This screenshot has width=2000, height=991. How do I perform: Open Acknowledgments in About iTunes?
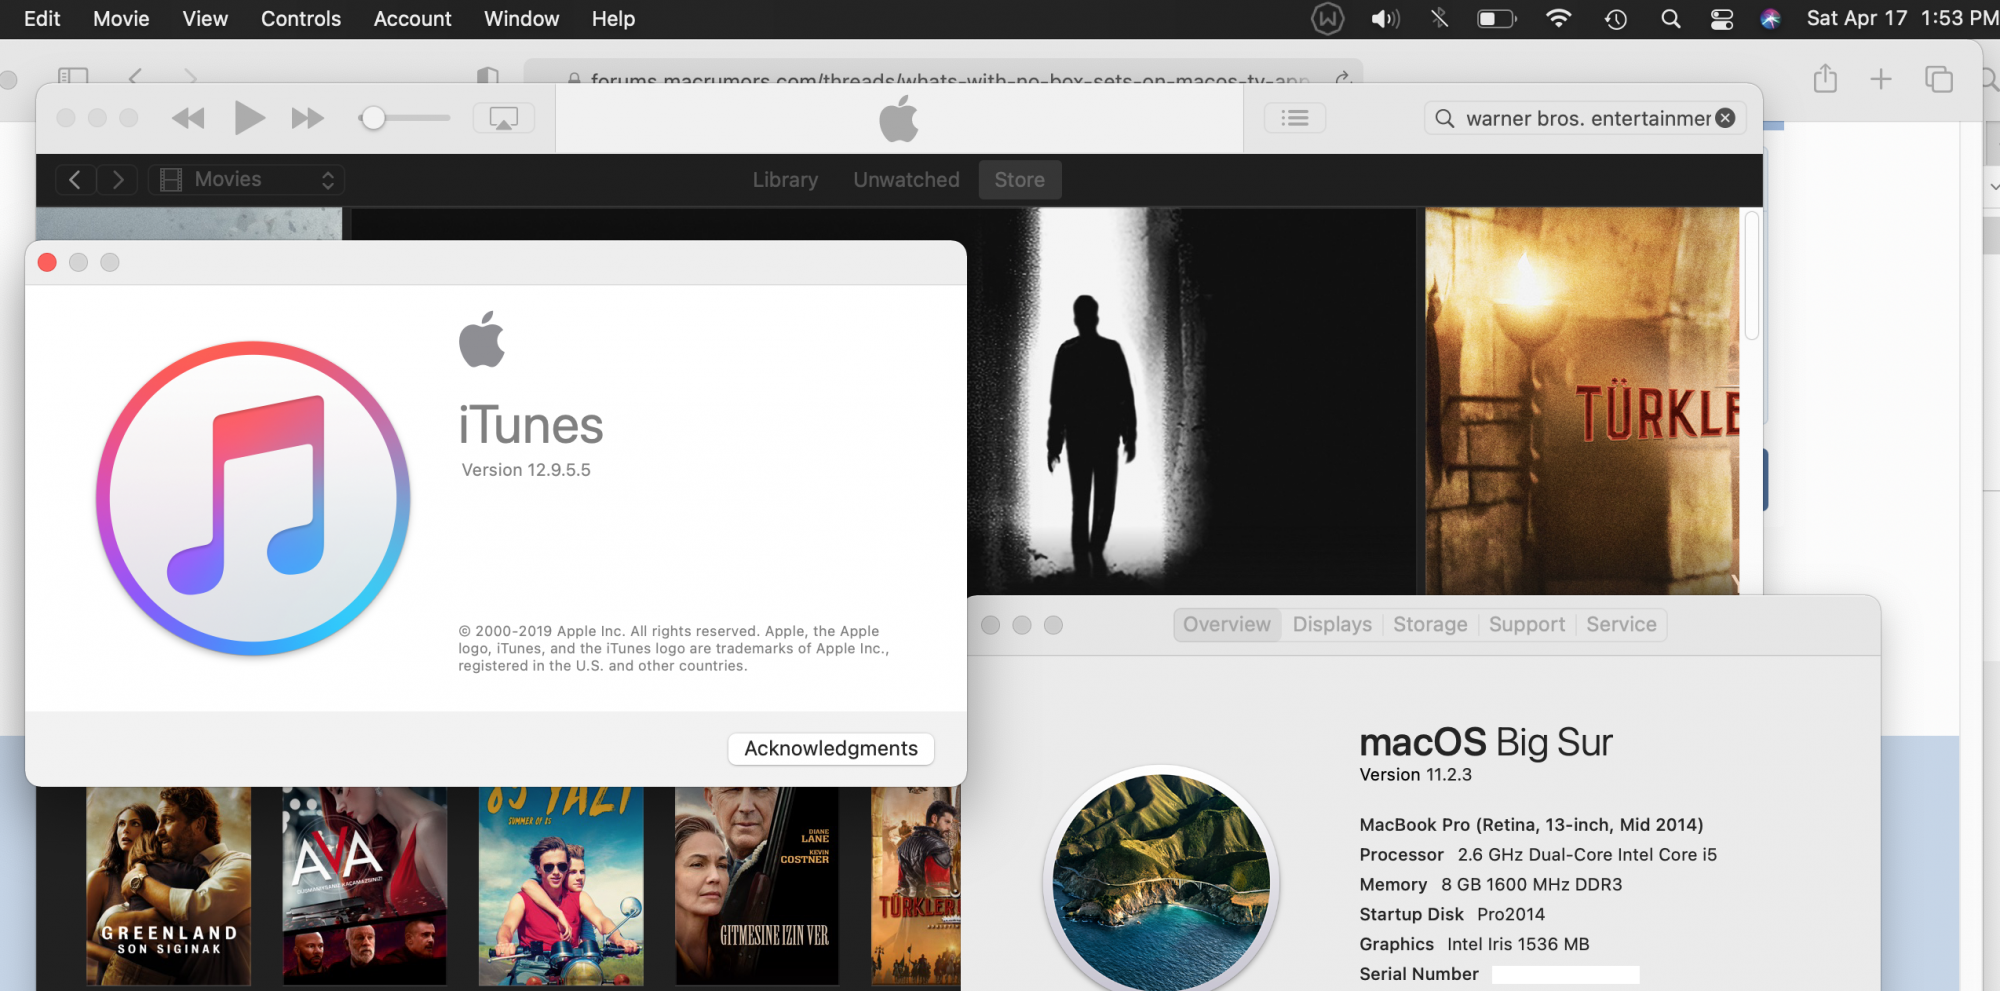pos(831,749)
